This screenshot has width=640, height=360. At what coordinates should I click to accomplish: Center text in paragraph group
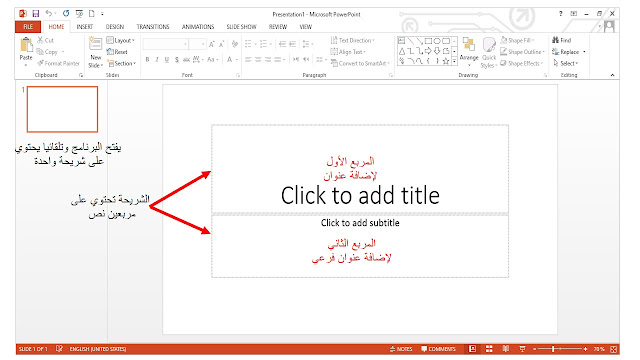tap(258, 60)
